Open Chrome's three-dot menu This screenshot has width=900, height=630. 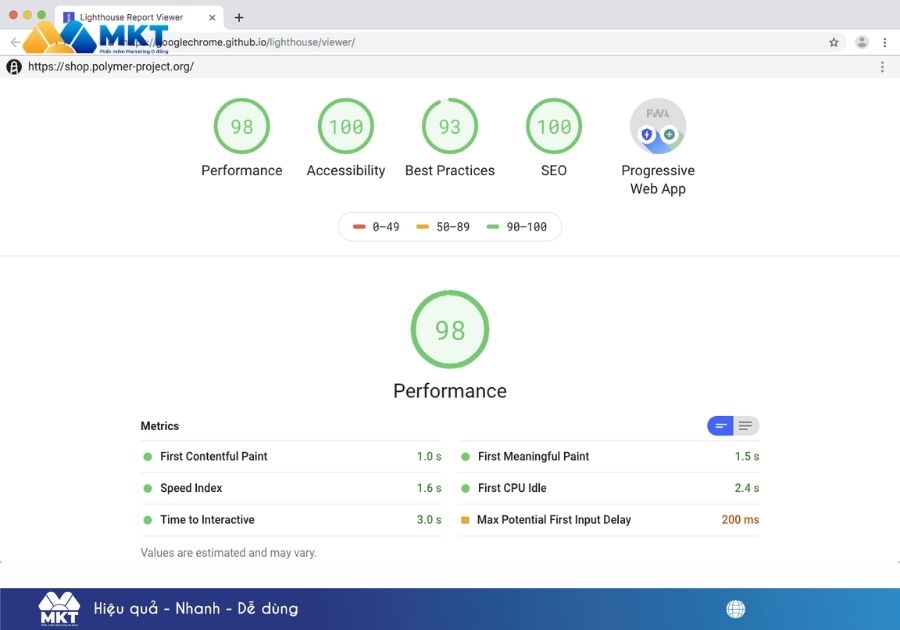coord(885,42)
